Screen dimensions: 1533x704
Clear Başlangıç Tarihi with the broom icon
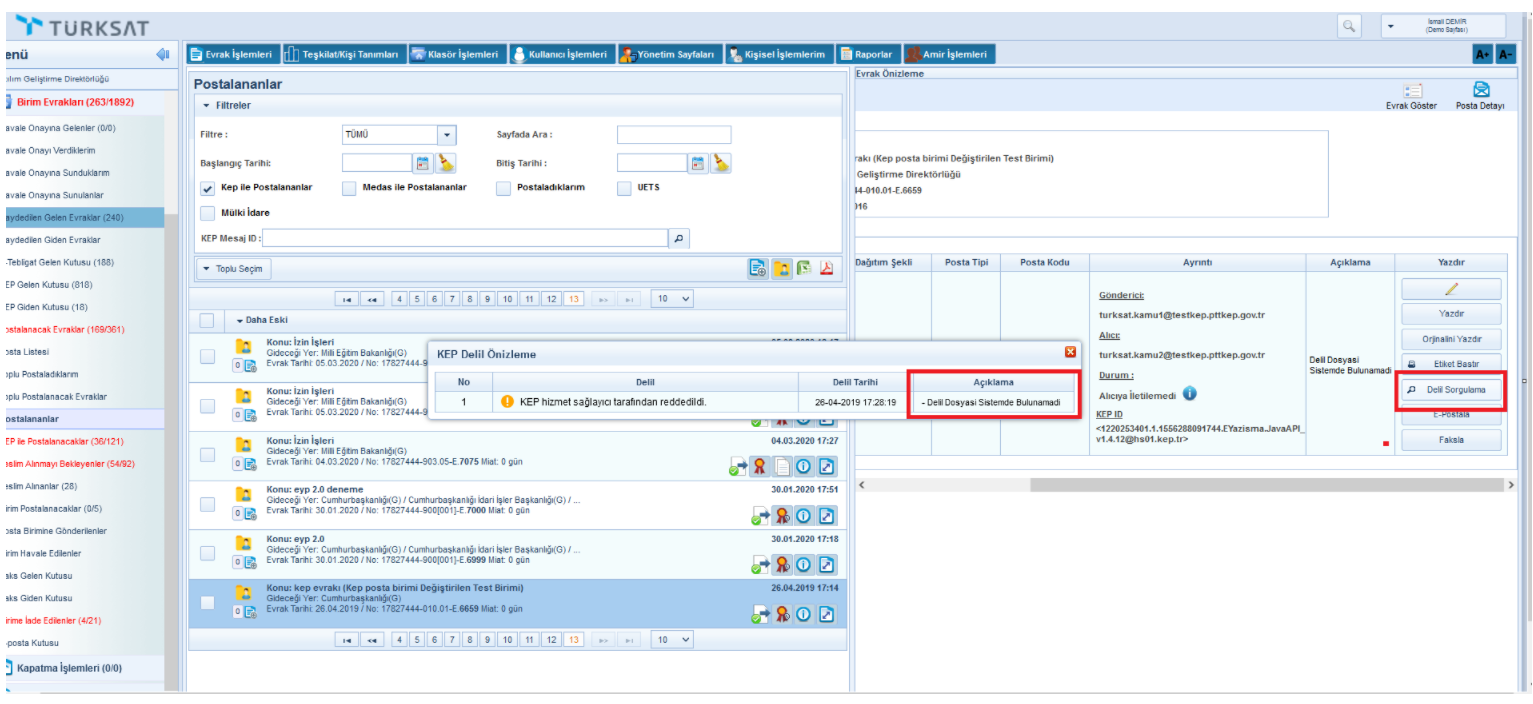tap(446, 163)
